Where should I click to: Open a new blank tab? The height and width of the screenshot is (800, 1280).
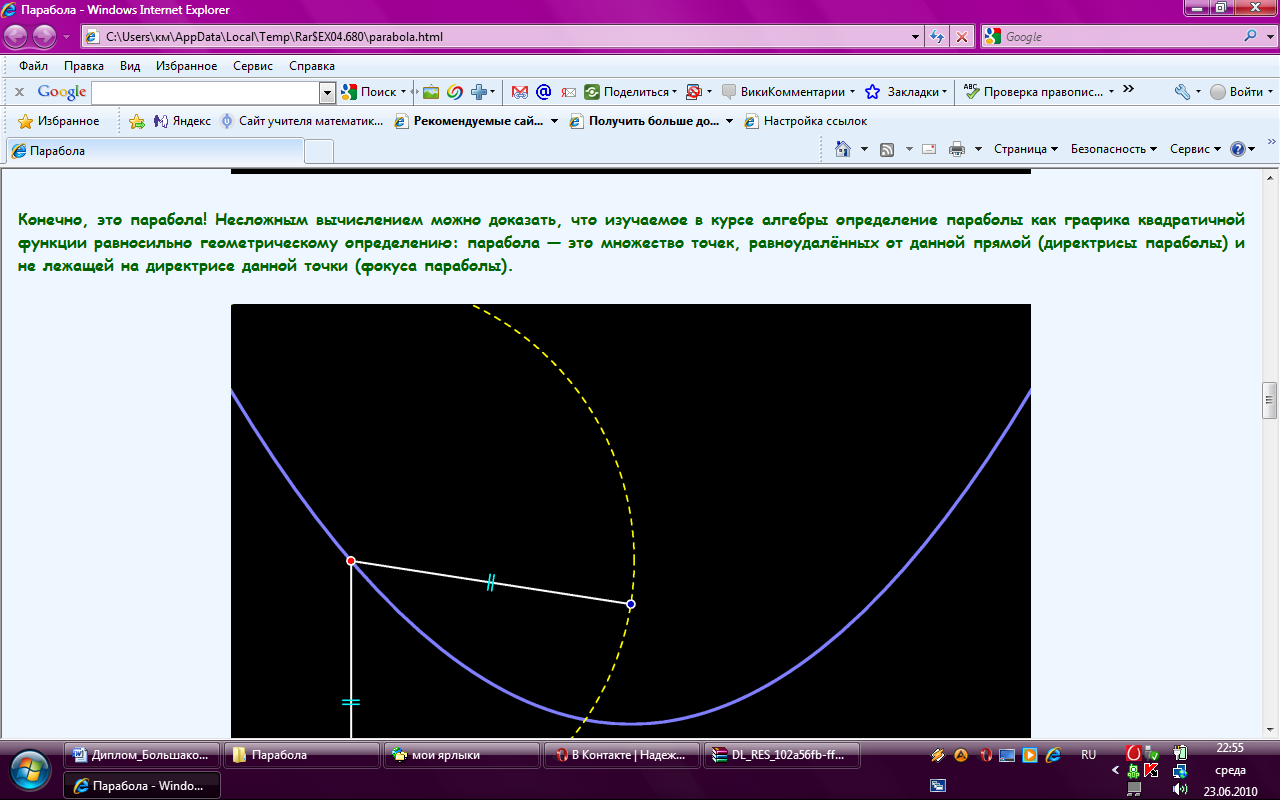coord(319,151)
